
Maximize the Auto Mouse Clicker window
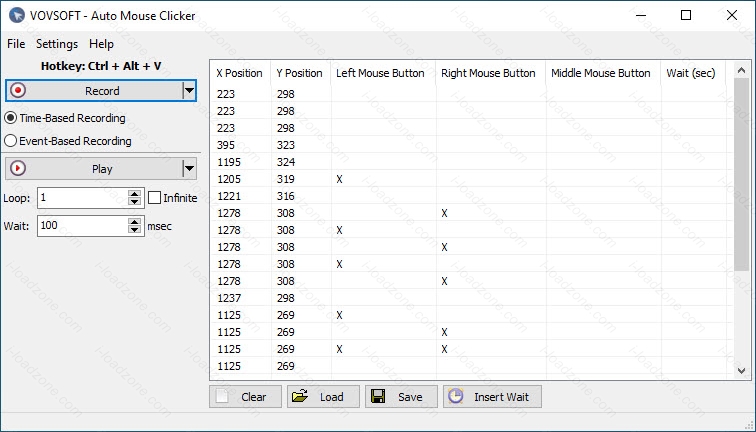(686, 15)
